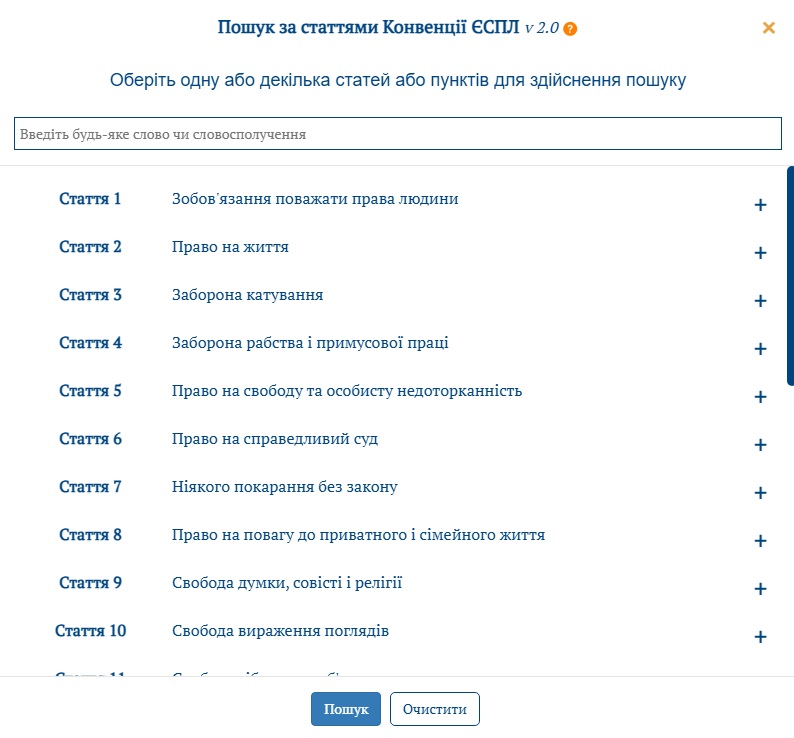Click the orange help question mark icon
The image size is (794, 738).
[570, 29]
